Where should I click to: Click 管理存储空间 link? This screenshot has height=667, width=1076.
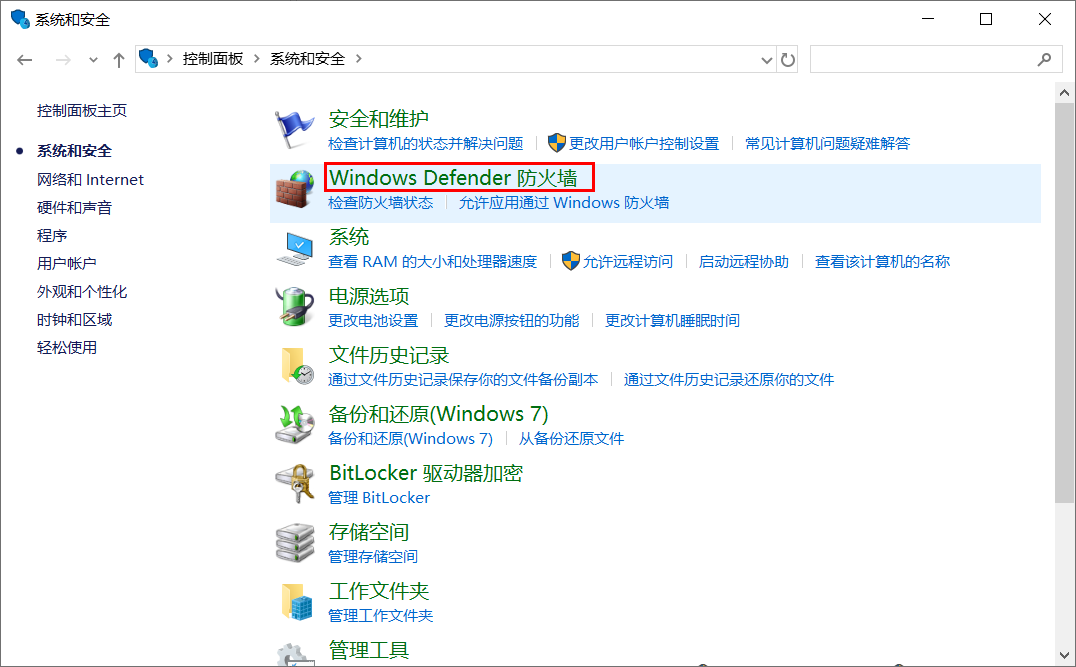click(373, 557)
